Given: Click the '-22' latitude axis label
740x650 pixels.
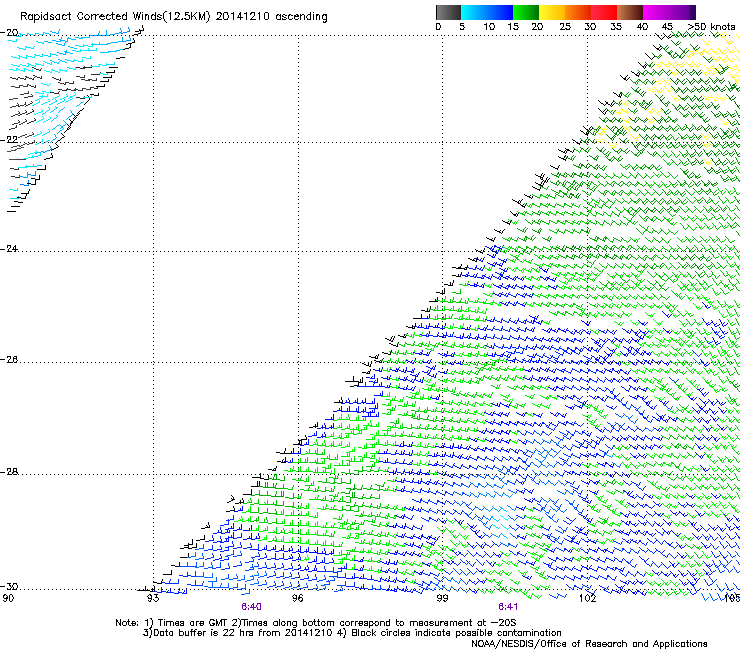Looking at the screenshot, I should click(9, 140).
